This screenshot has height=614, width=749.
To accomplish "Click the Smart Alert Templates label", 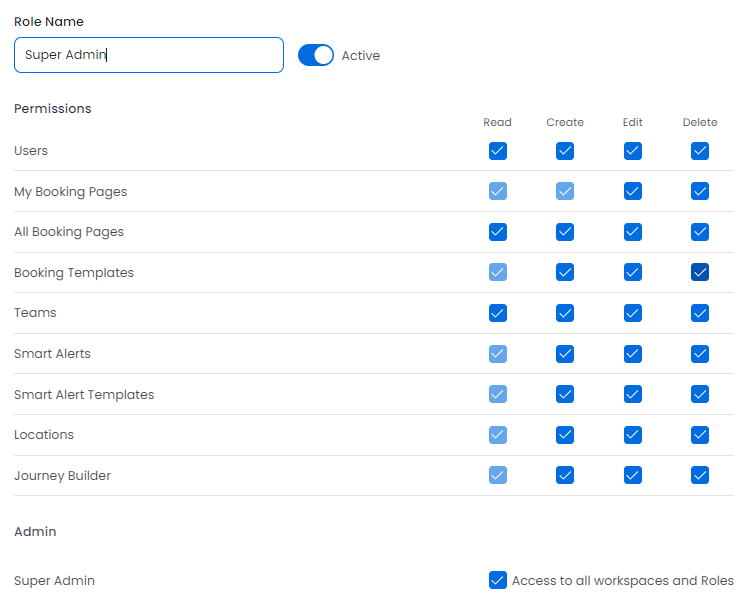I will [x=84, y=395].
